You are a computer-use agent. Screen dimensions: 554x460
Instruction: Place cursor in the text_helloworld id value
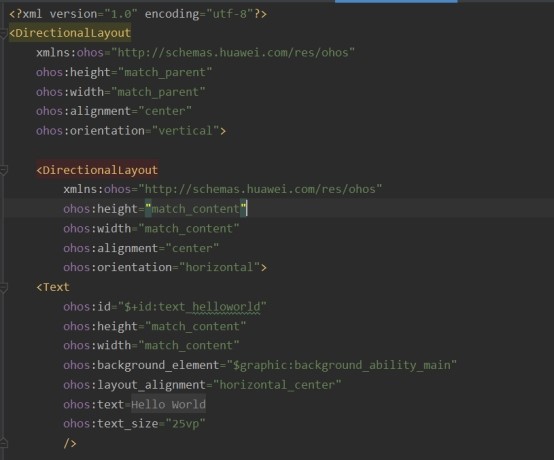pyautogui.click(x=192, y=307)
